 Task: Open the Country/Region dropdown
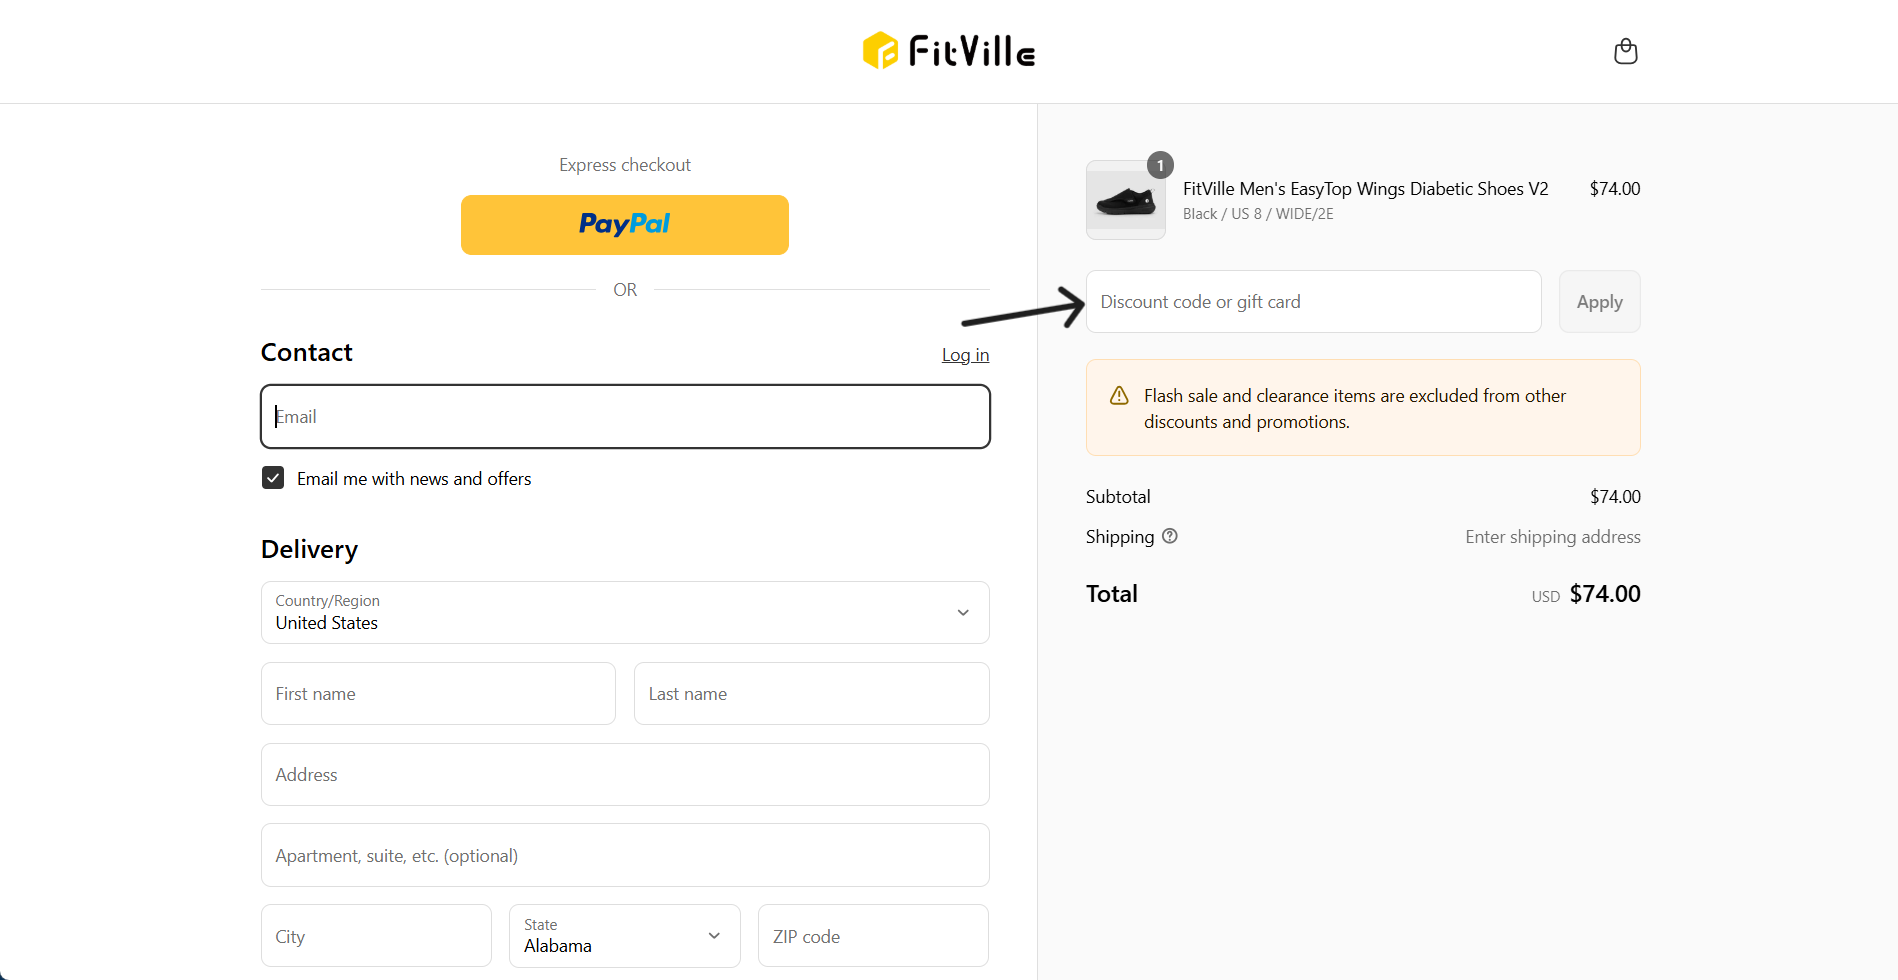click(x=625, y=612)
